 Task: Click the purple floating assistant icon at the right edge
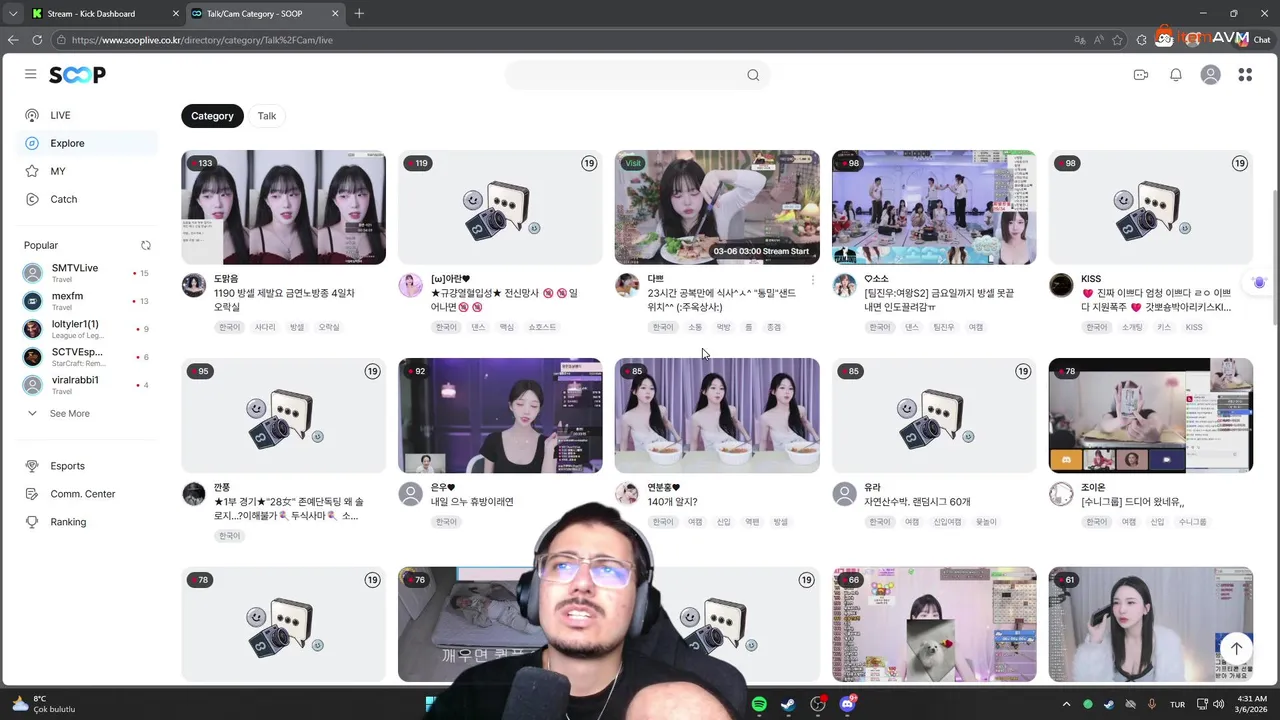pyautogui.click(x=1259, y=283)
